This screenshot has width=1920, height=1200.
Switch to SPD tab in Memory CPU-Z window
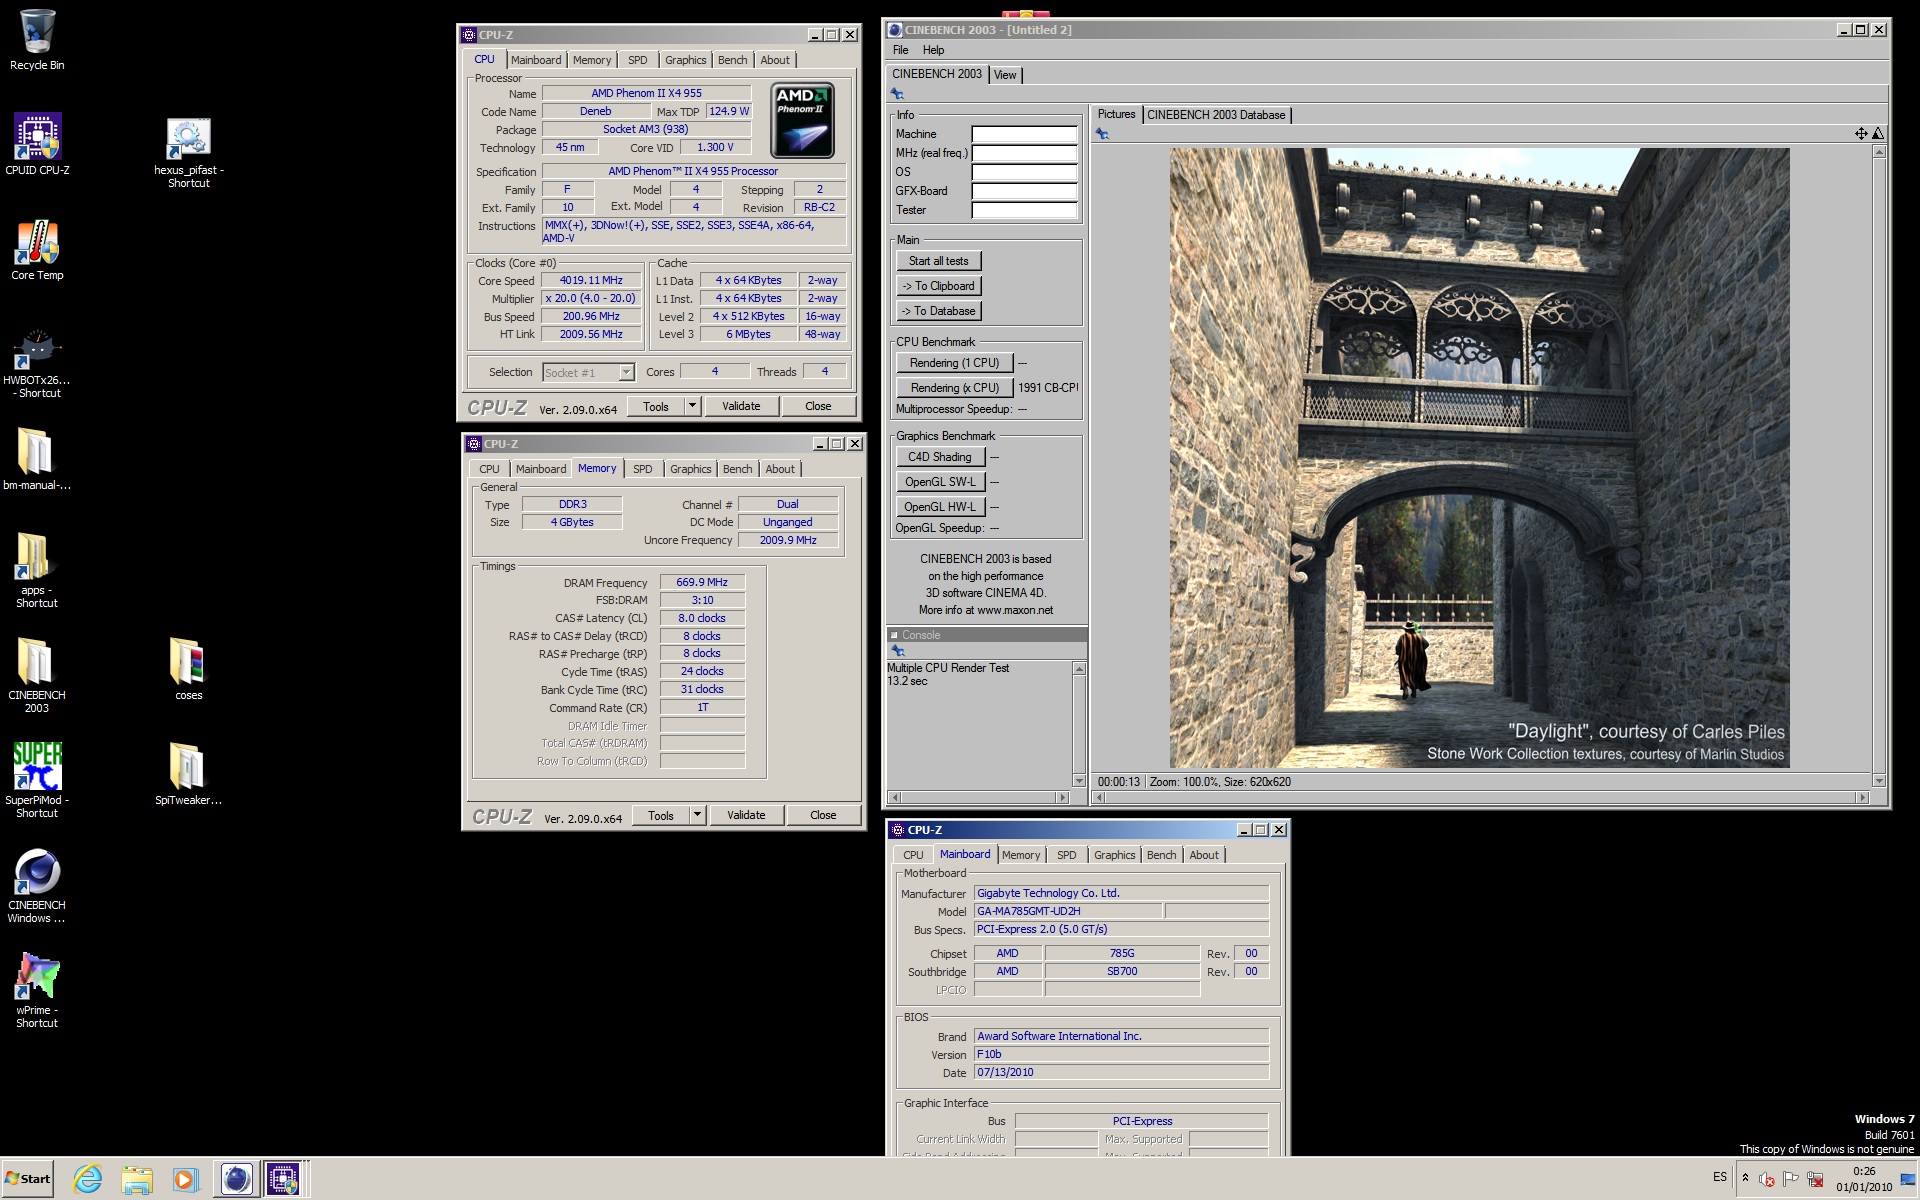coord(643,469)
